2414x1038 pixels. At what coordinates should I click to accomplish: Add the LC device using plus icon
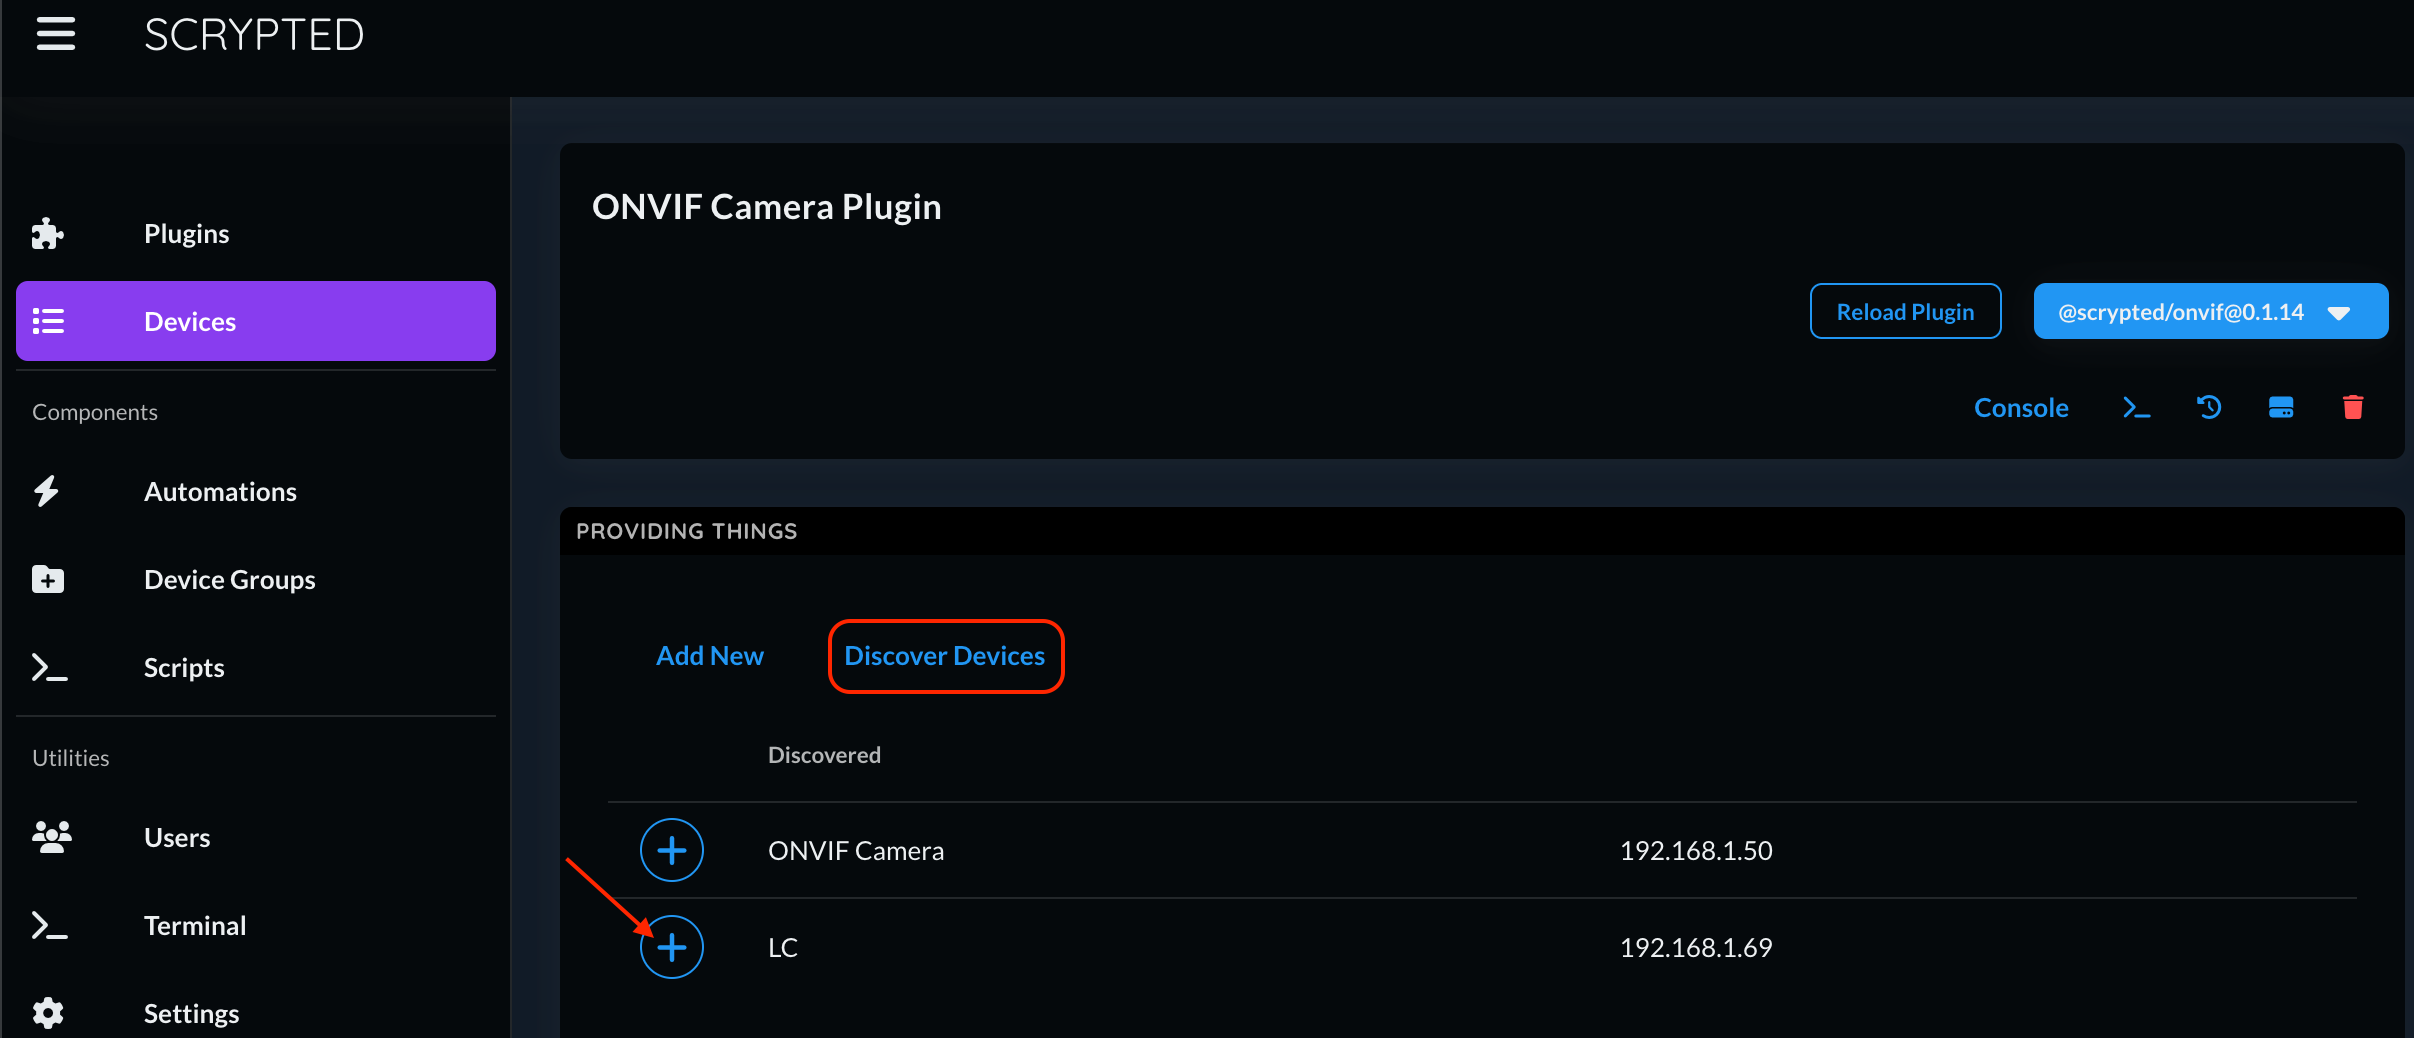click(672, 947)
